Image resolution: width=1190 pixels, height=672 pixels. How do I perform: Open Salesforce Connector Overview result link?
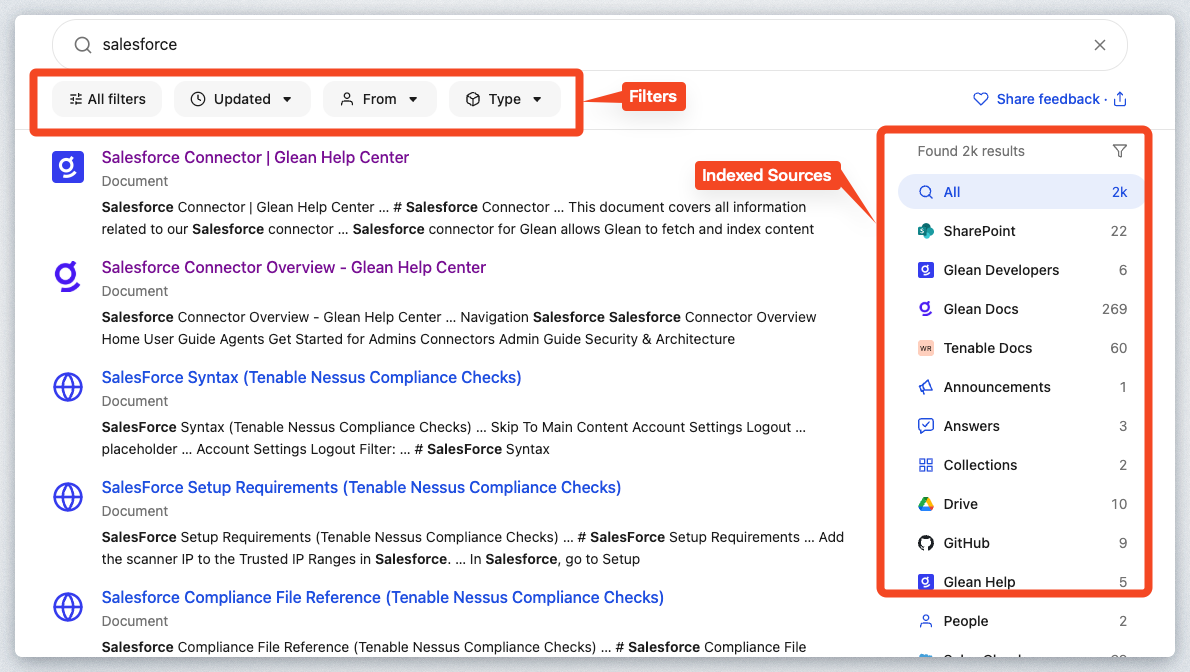point(294,267)
